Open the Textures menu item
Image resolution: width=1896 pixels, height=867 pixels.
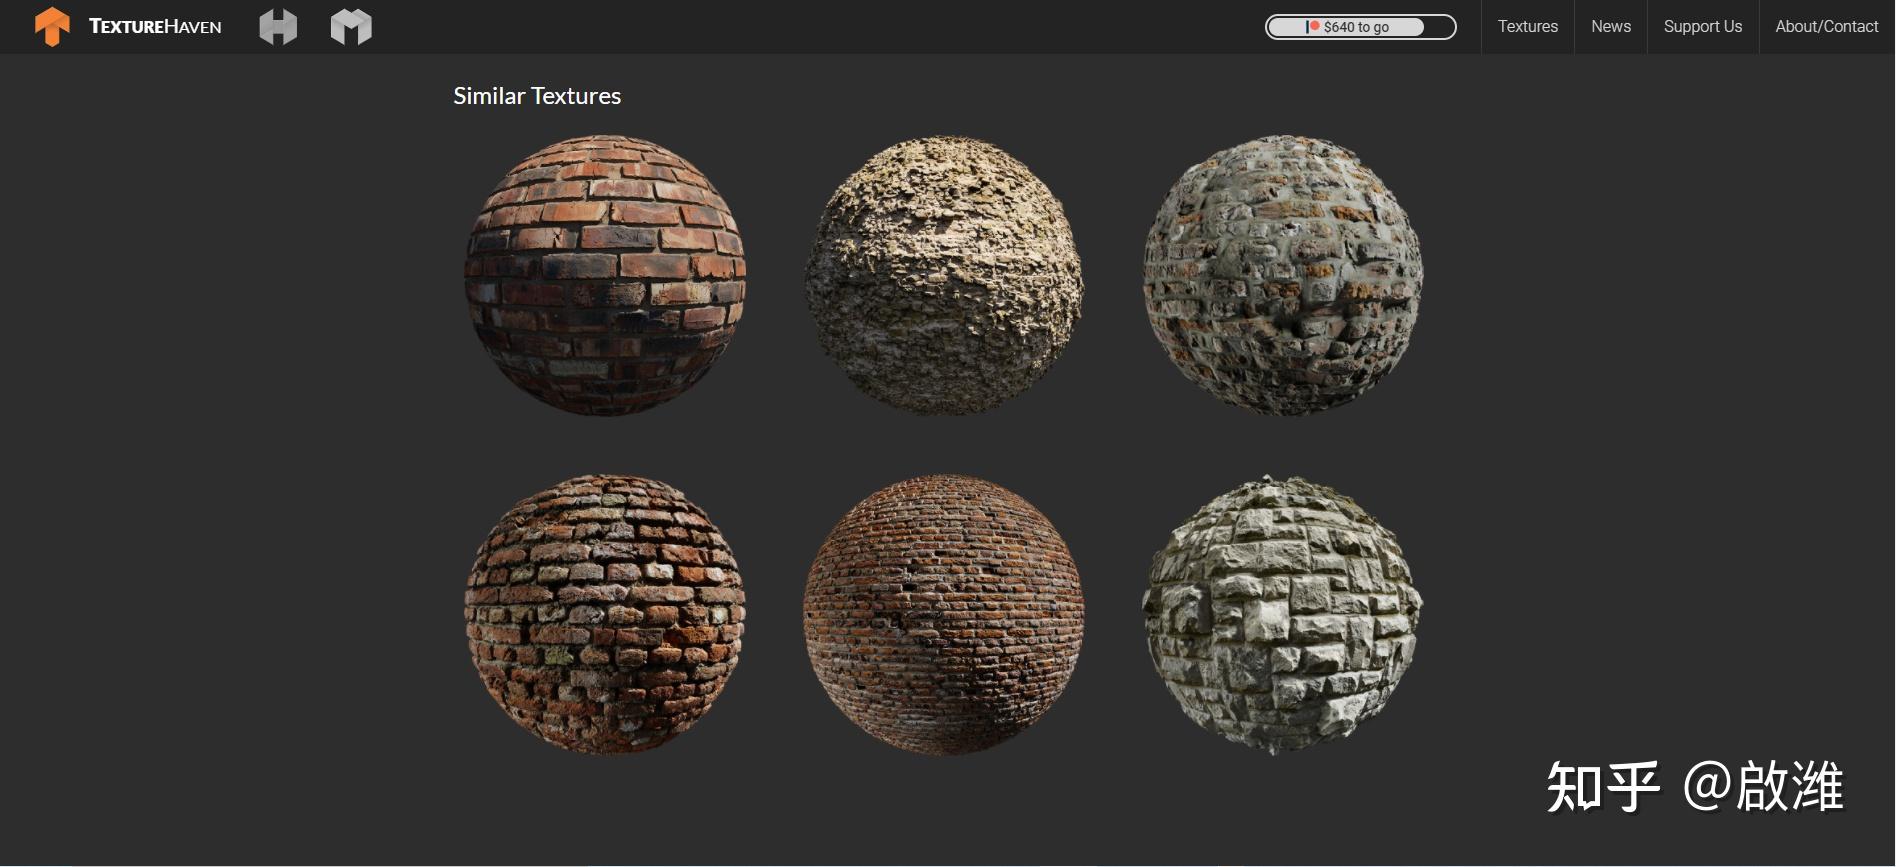[1527, 27]
